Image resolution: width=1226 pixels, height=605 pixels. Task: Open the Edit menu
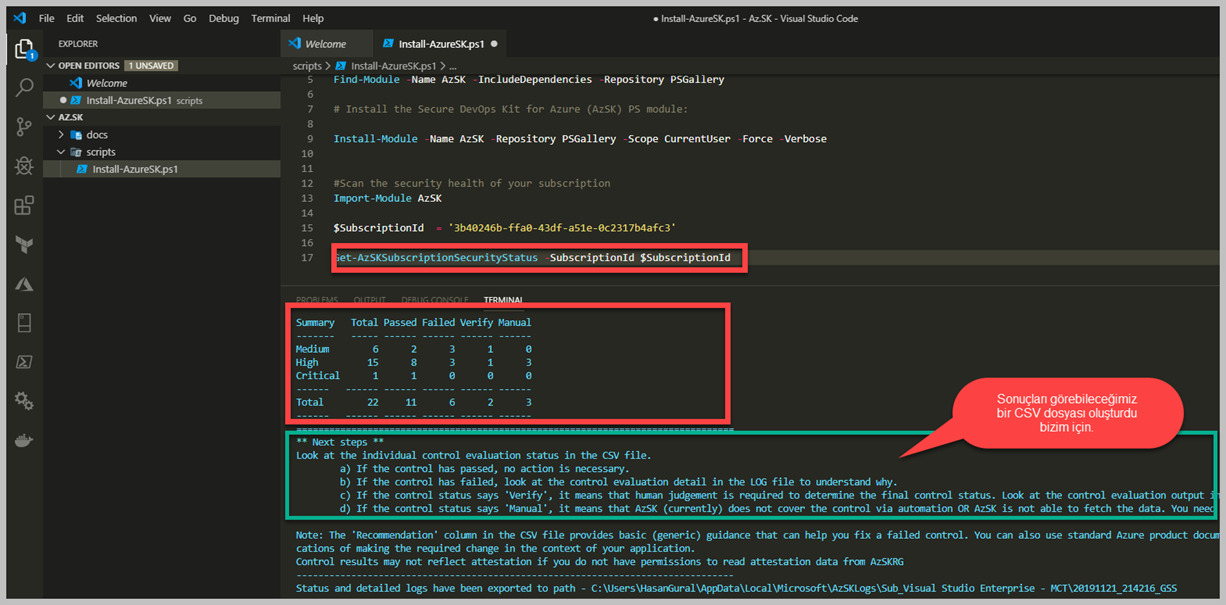tap(75, 18)
